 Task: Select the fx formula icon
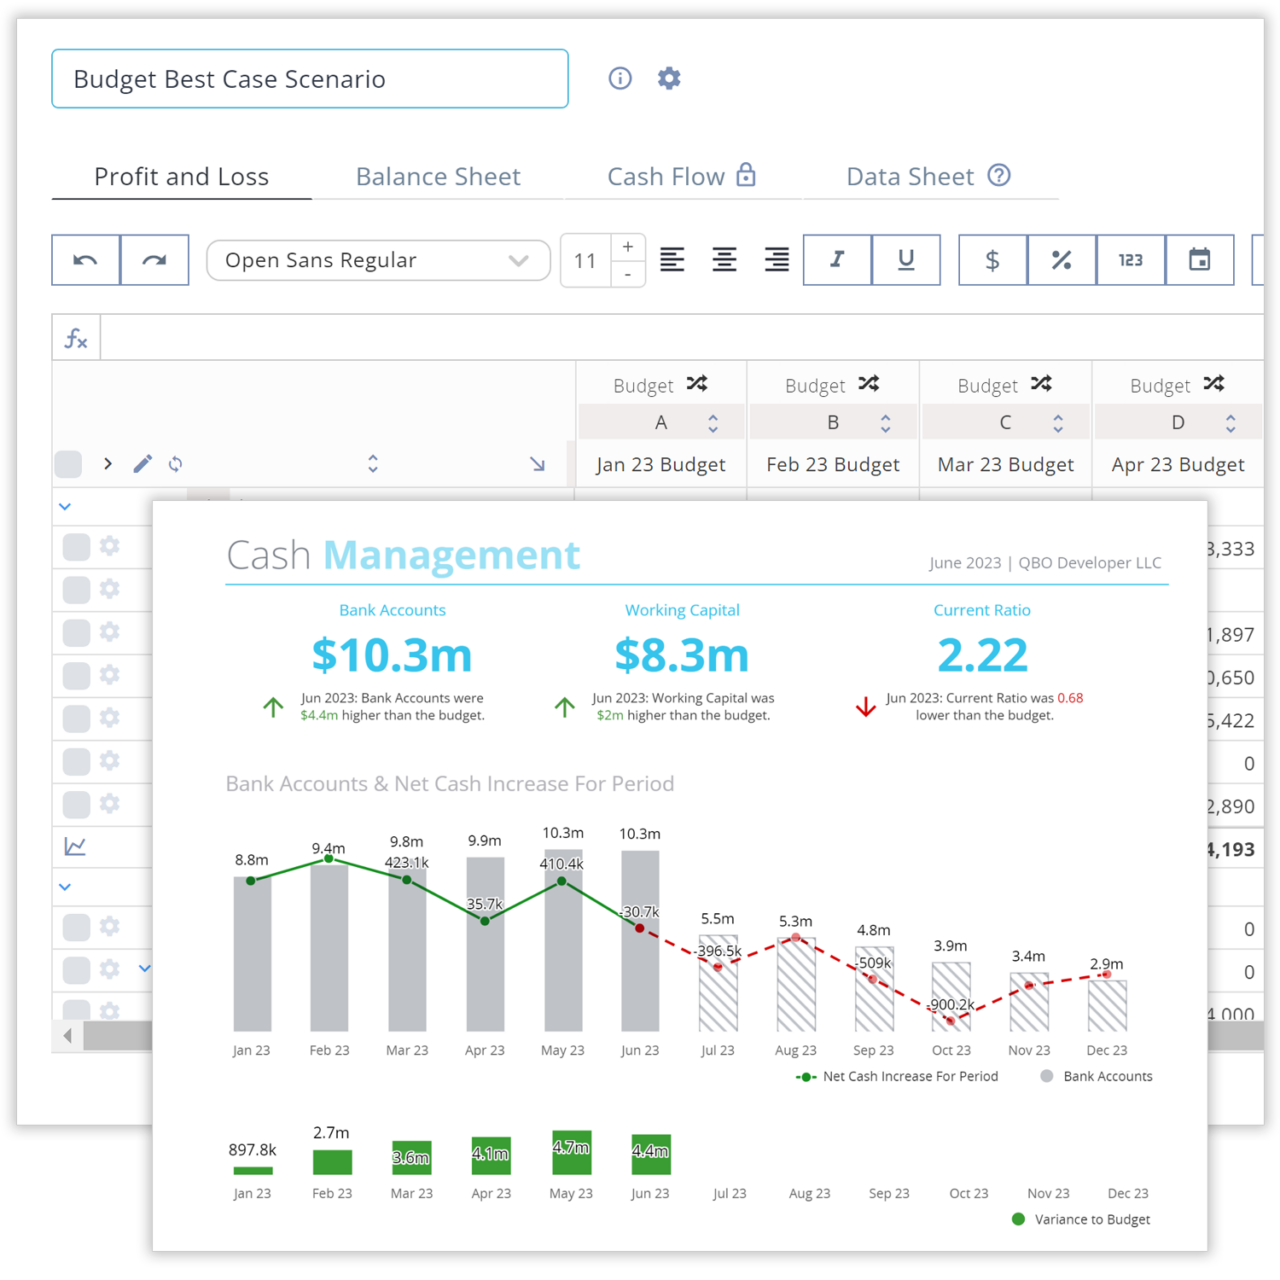[x=75, y=337]
